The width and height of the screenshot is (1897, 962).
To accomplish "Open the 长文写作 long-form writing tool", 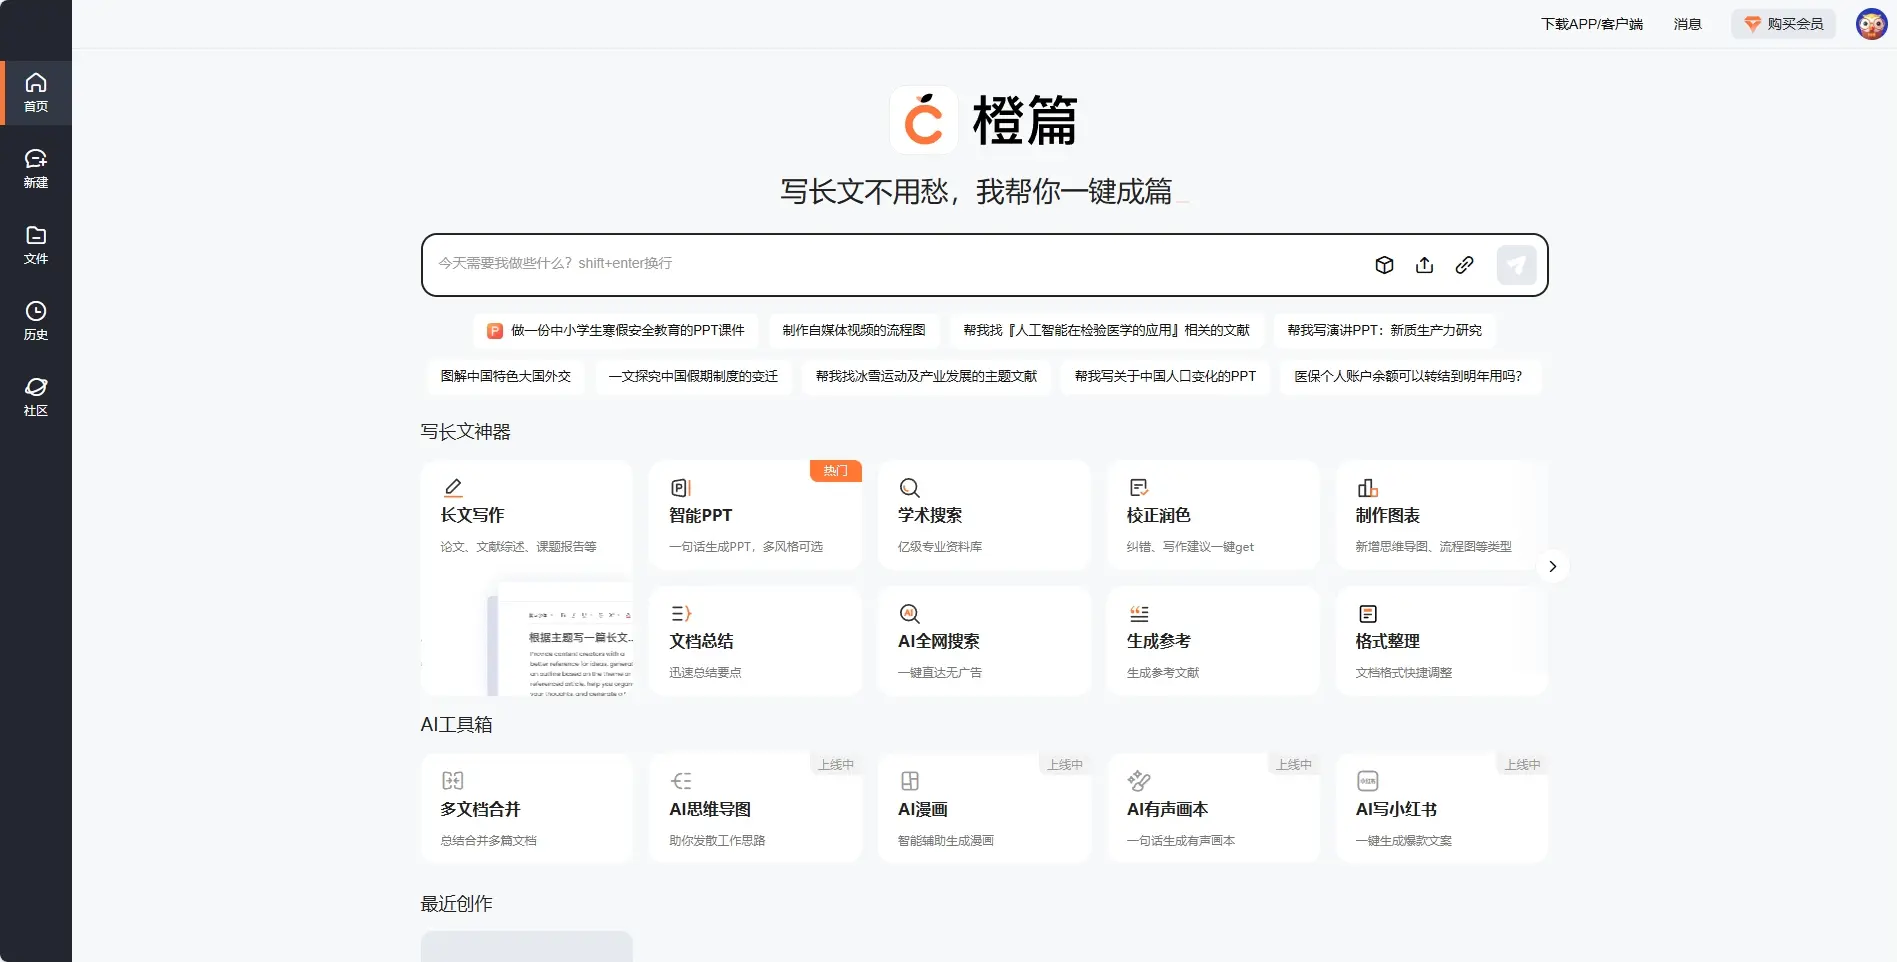I will 527,515.
